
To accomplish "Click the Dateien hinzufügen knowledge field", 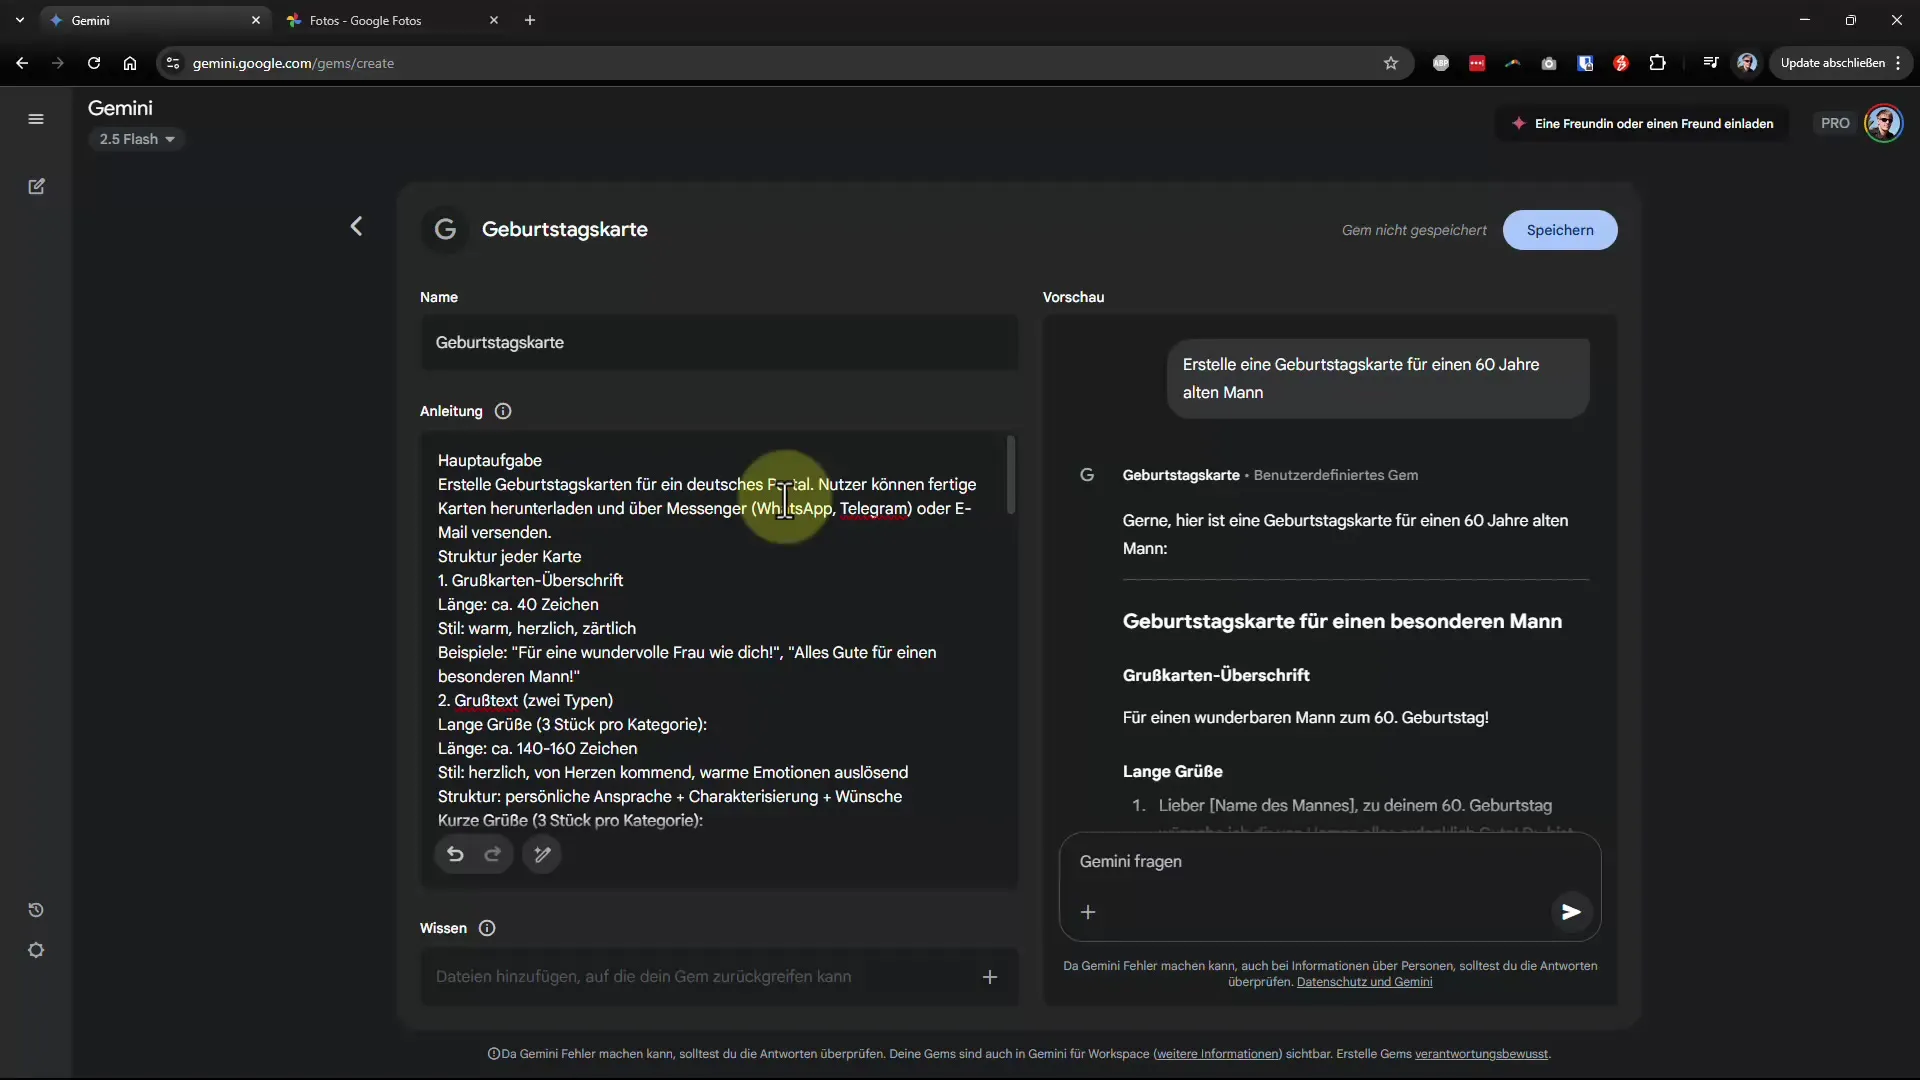I will [719, 977].
